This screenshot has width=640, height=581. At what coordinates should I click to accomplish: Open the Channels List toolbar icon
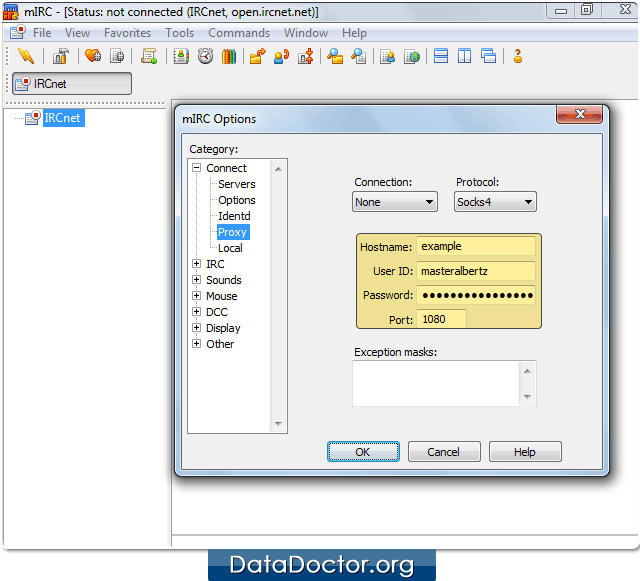point(117,56)
